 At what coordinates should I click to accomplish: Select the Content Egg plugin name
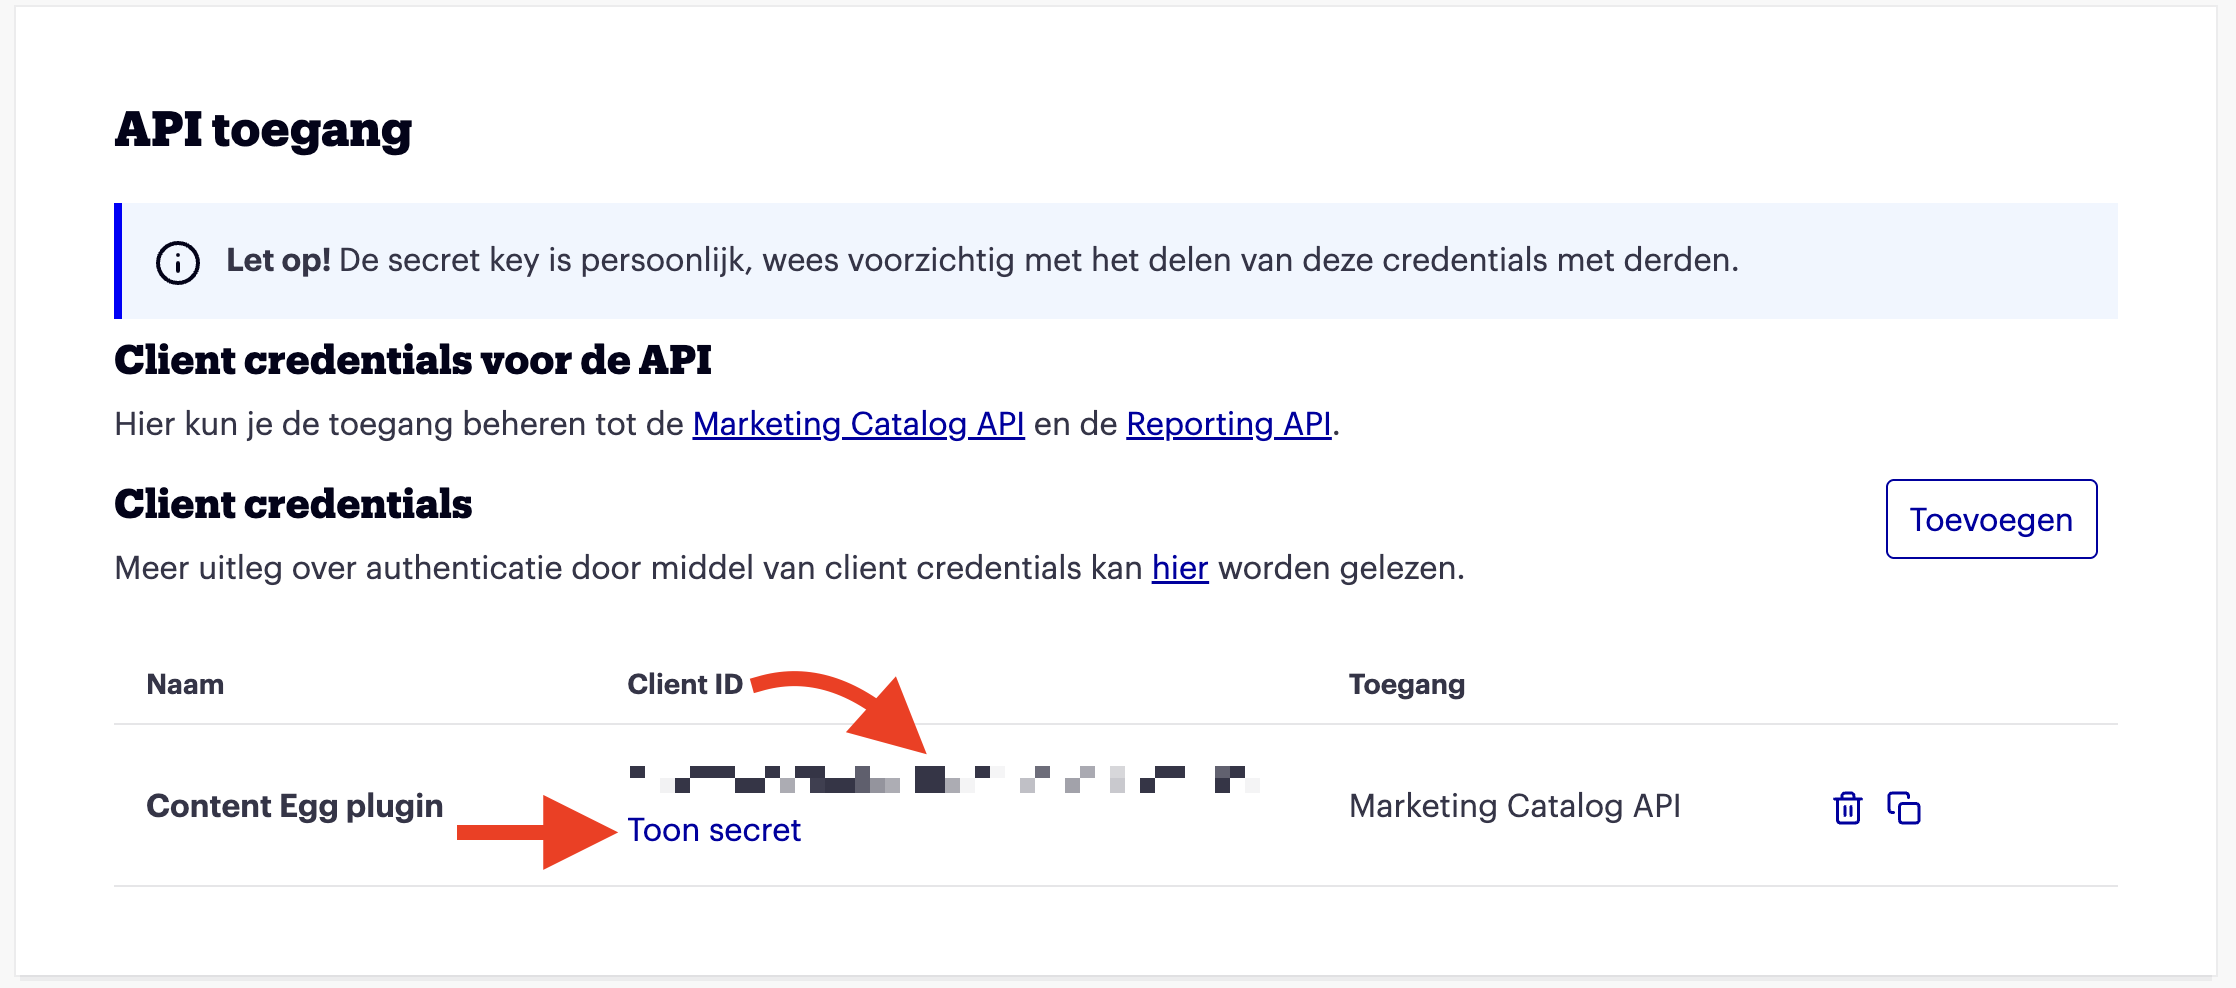pyautogui.click(x=294, y=806)
